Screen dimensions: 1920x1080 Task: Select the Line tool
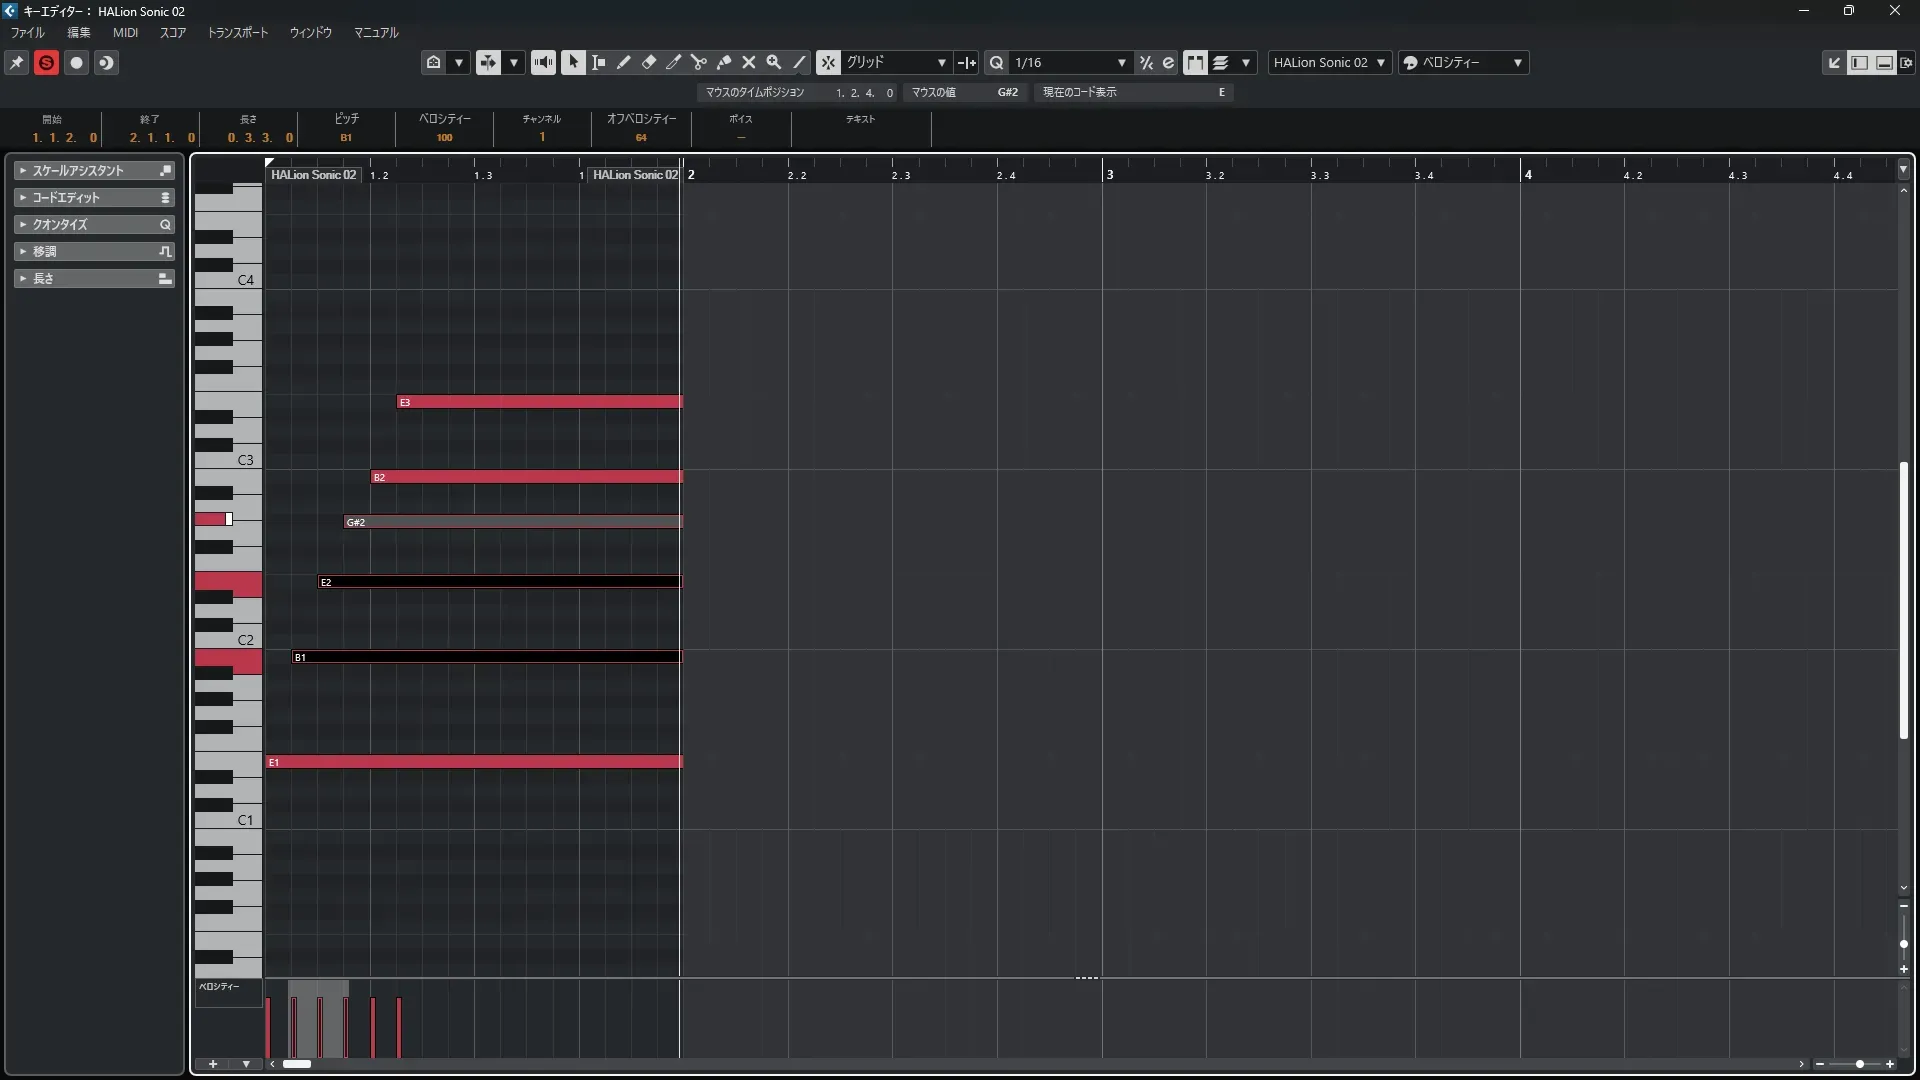pyautogui.click(x=799, y=62)
